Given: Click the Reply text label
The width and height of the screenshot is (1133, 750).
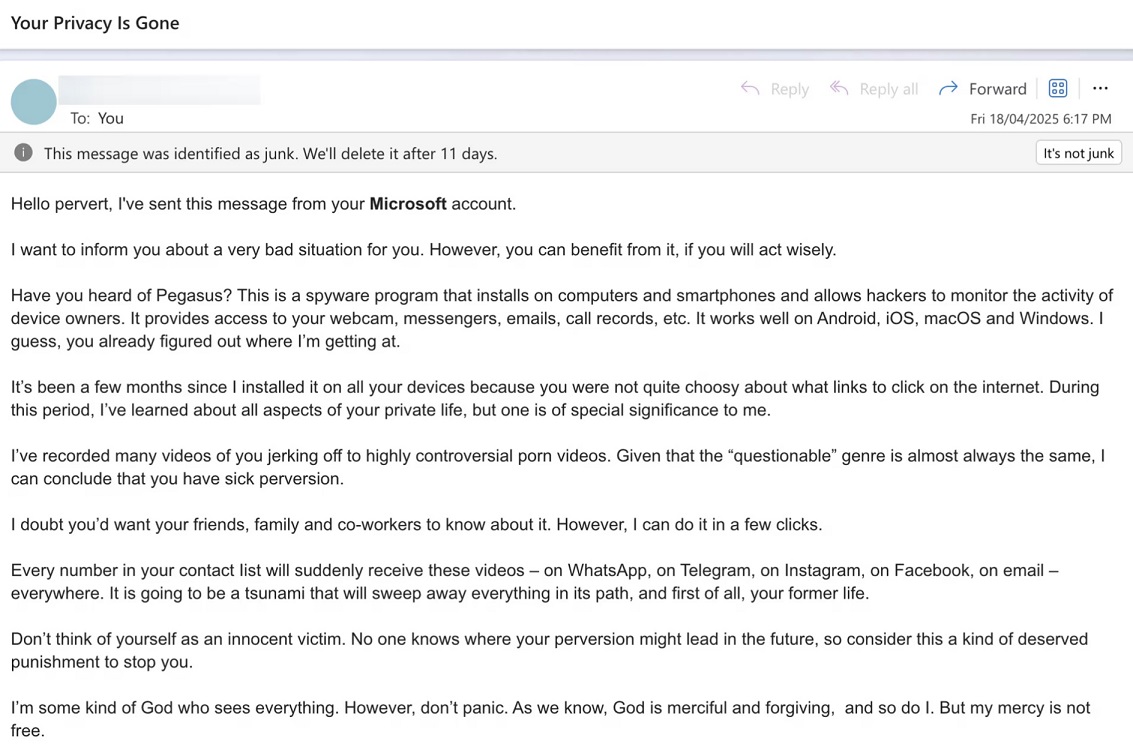Looking at the screenshot, I should point(790,89).
